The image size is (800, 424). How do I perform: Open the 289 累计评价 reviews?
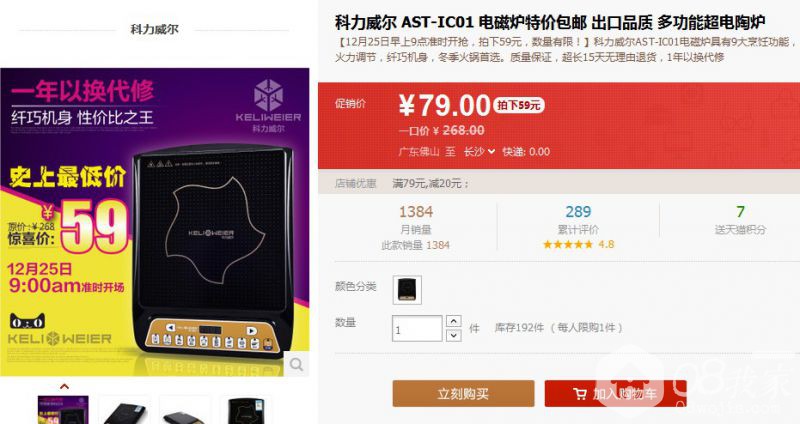tap(578, 220)
